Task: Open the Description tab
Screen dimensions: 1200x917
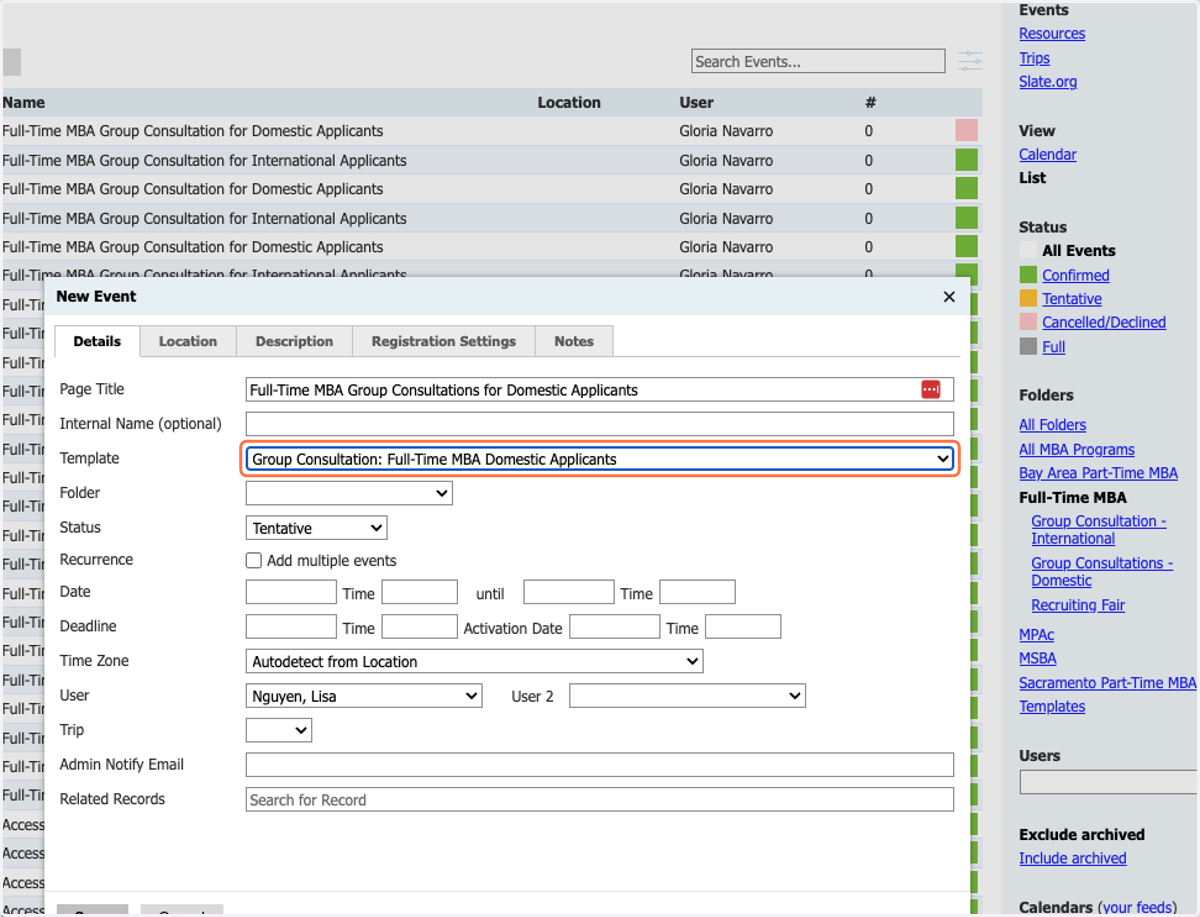Action: click(294, 341)
